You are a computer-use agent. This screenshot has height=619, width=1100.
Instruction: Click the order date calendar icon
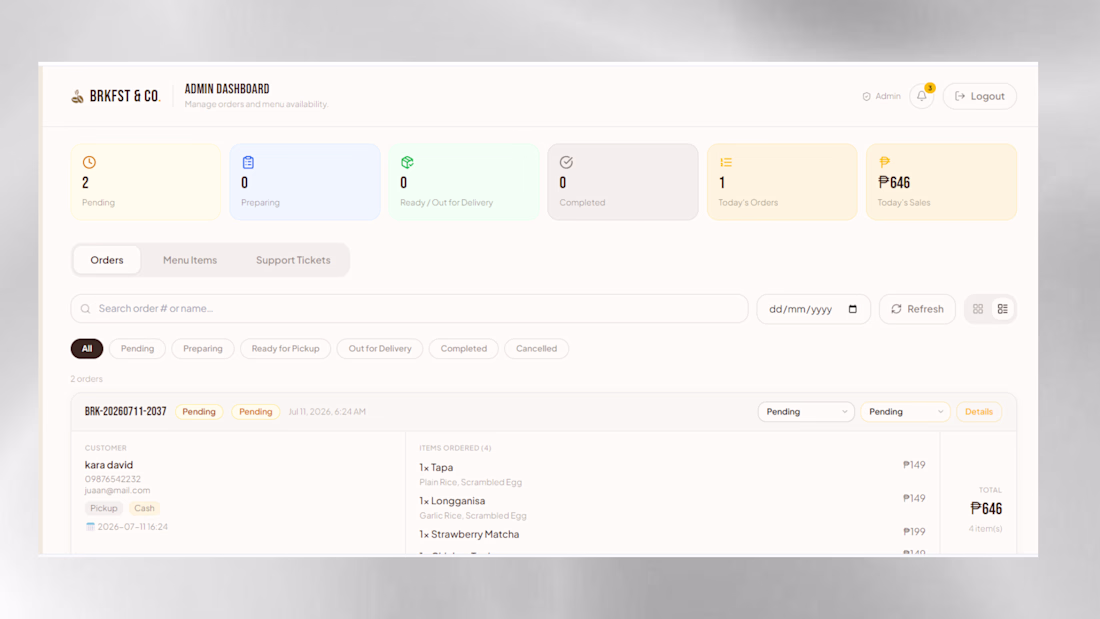point(90,526)
